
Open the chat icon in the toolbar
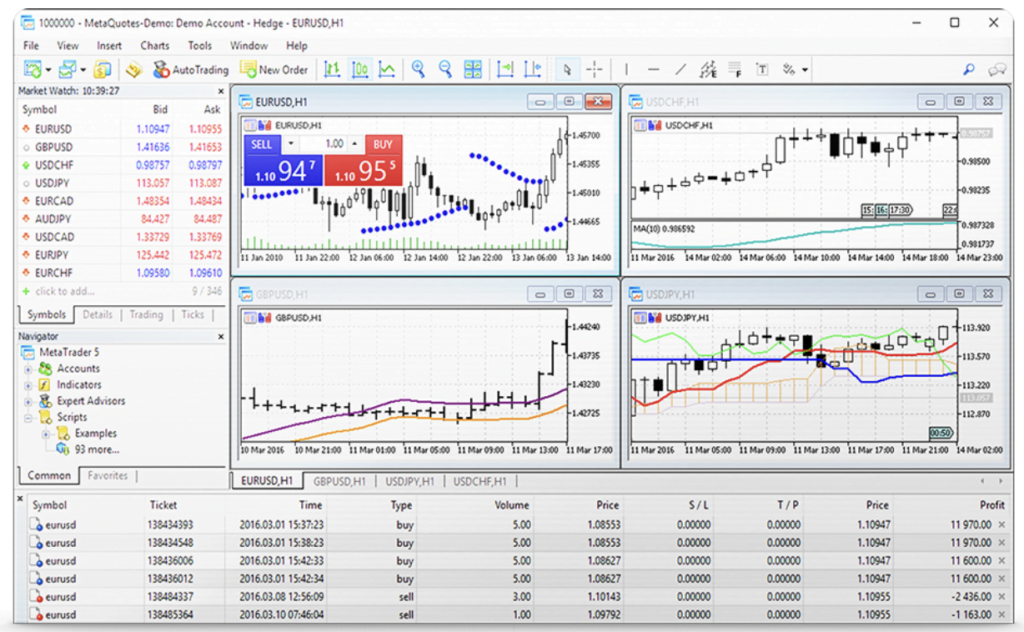pyautogui.click(x=997, y=69)
